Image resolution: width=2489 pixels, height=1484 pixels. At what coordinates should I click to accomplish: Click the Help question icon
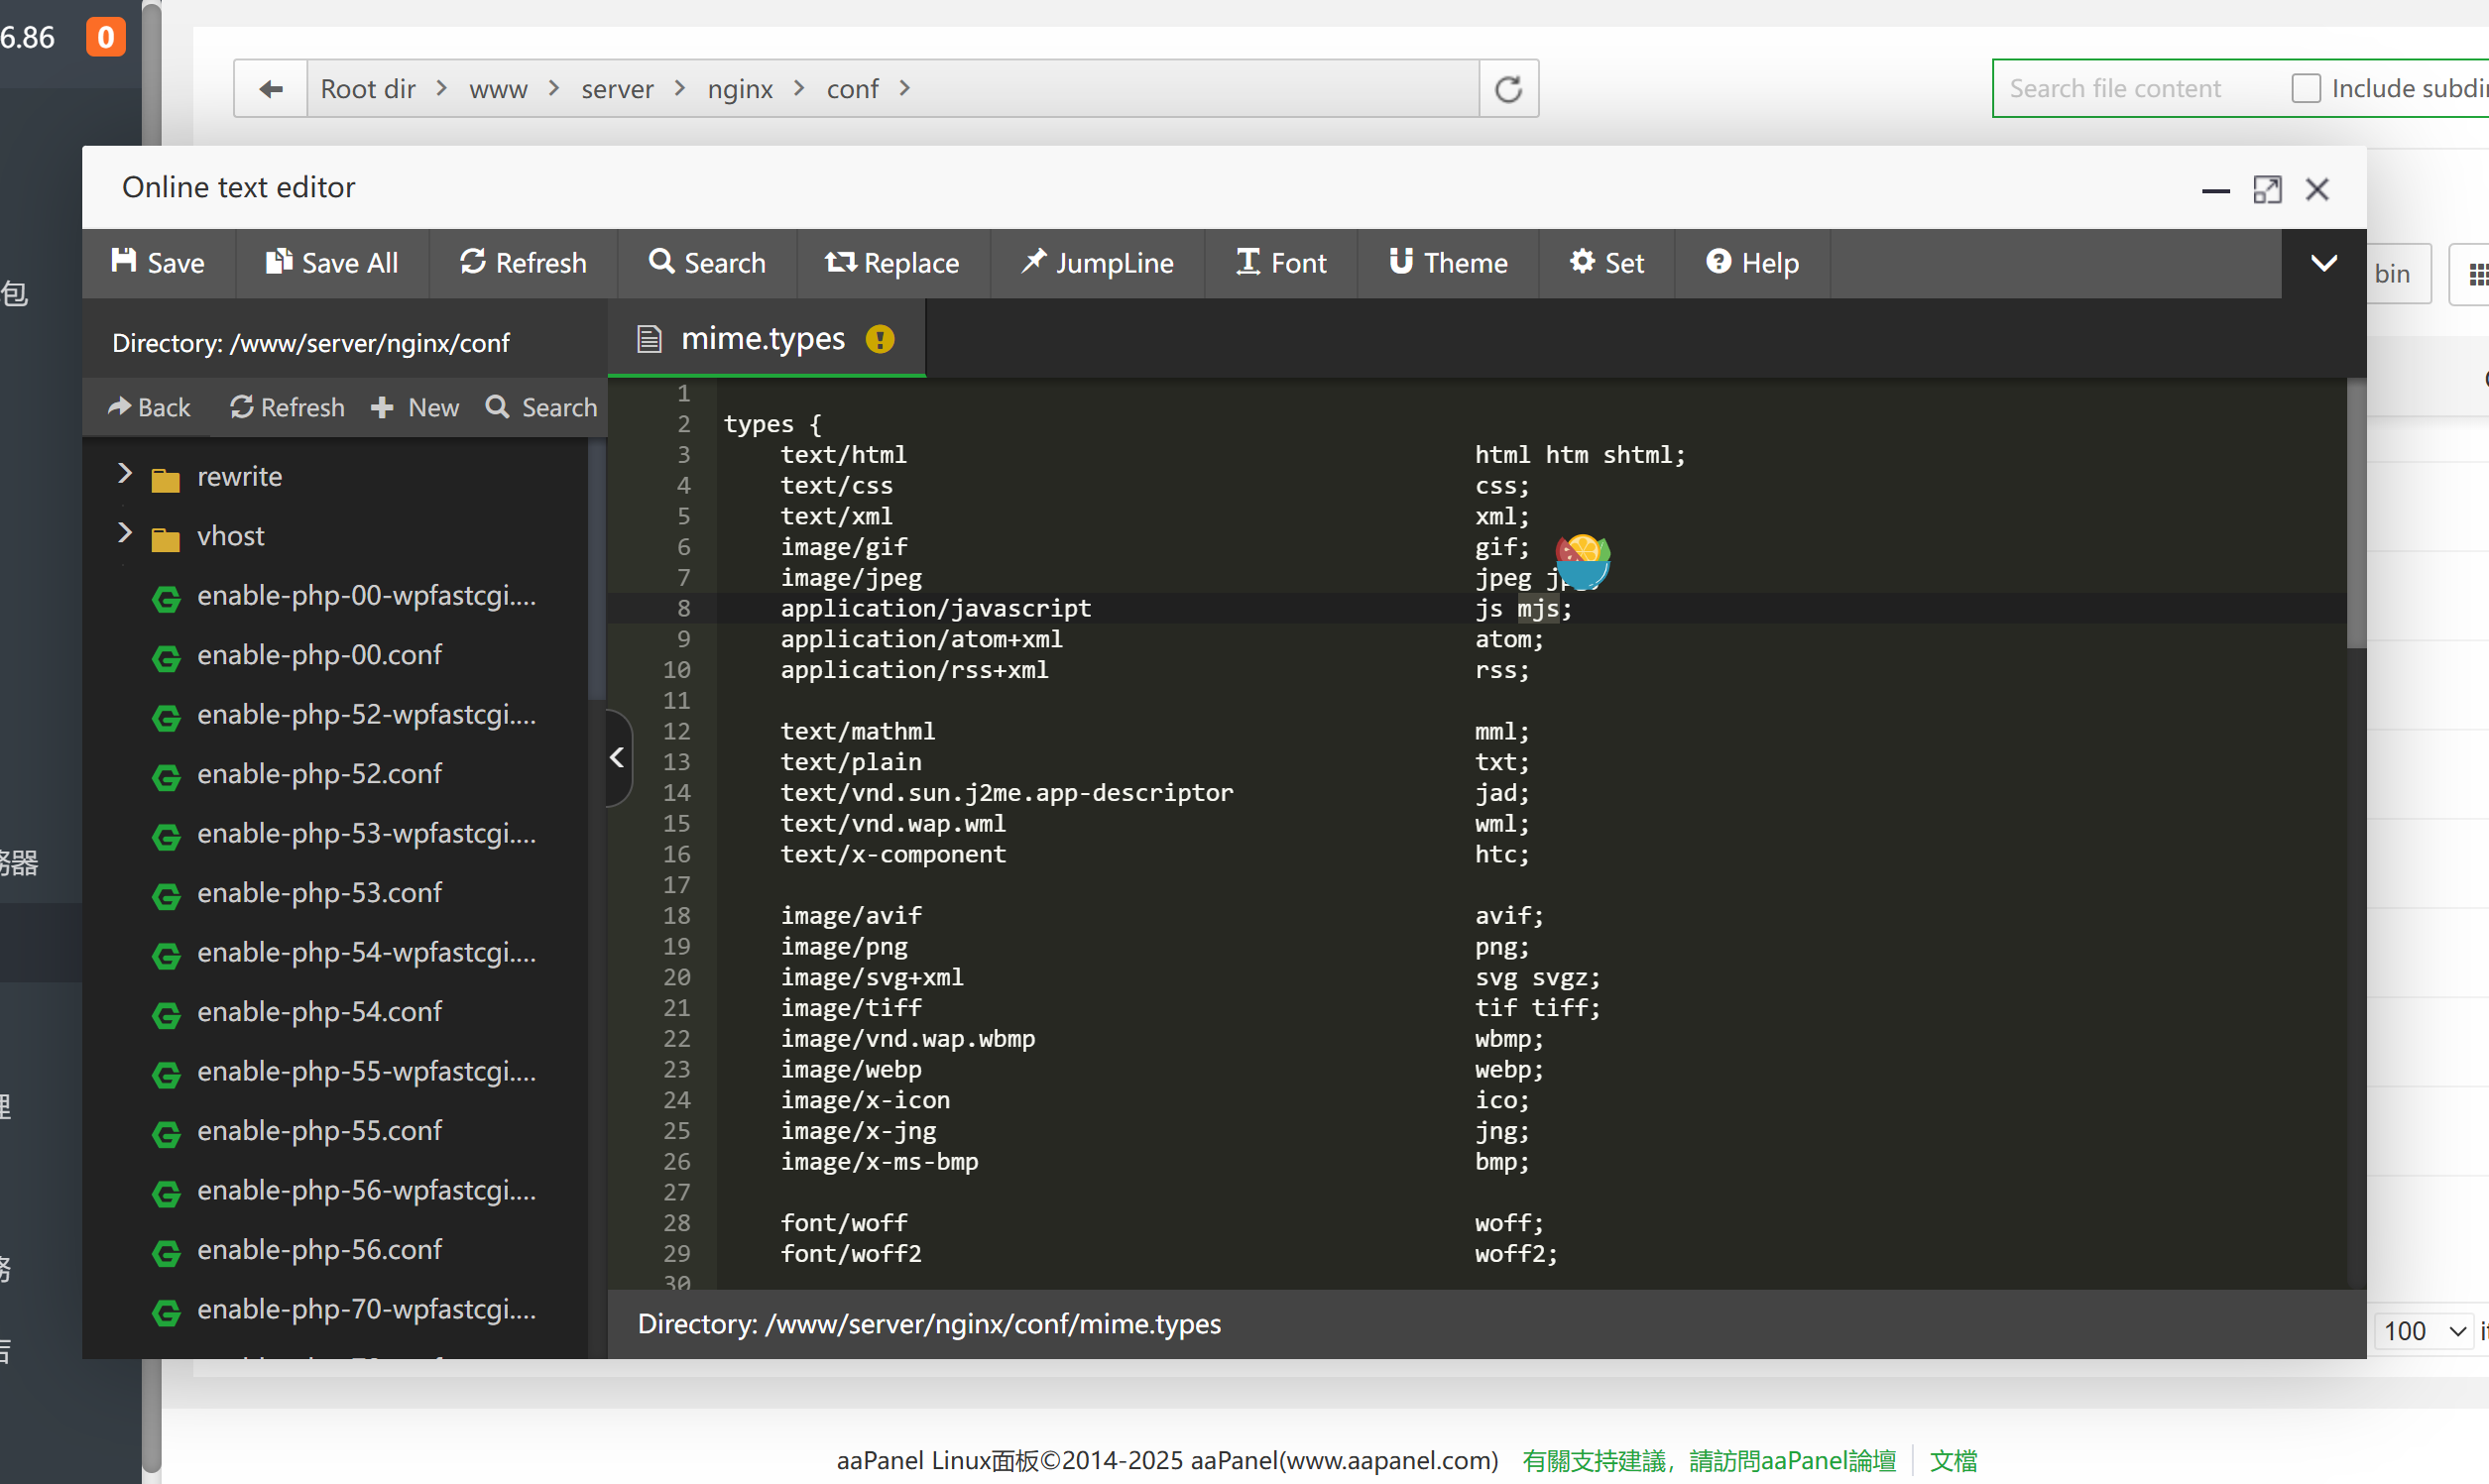tap(1718, 262)
